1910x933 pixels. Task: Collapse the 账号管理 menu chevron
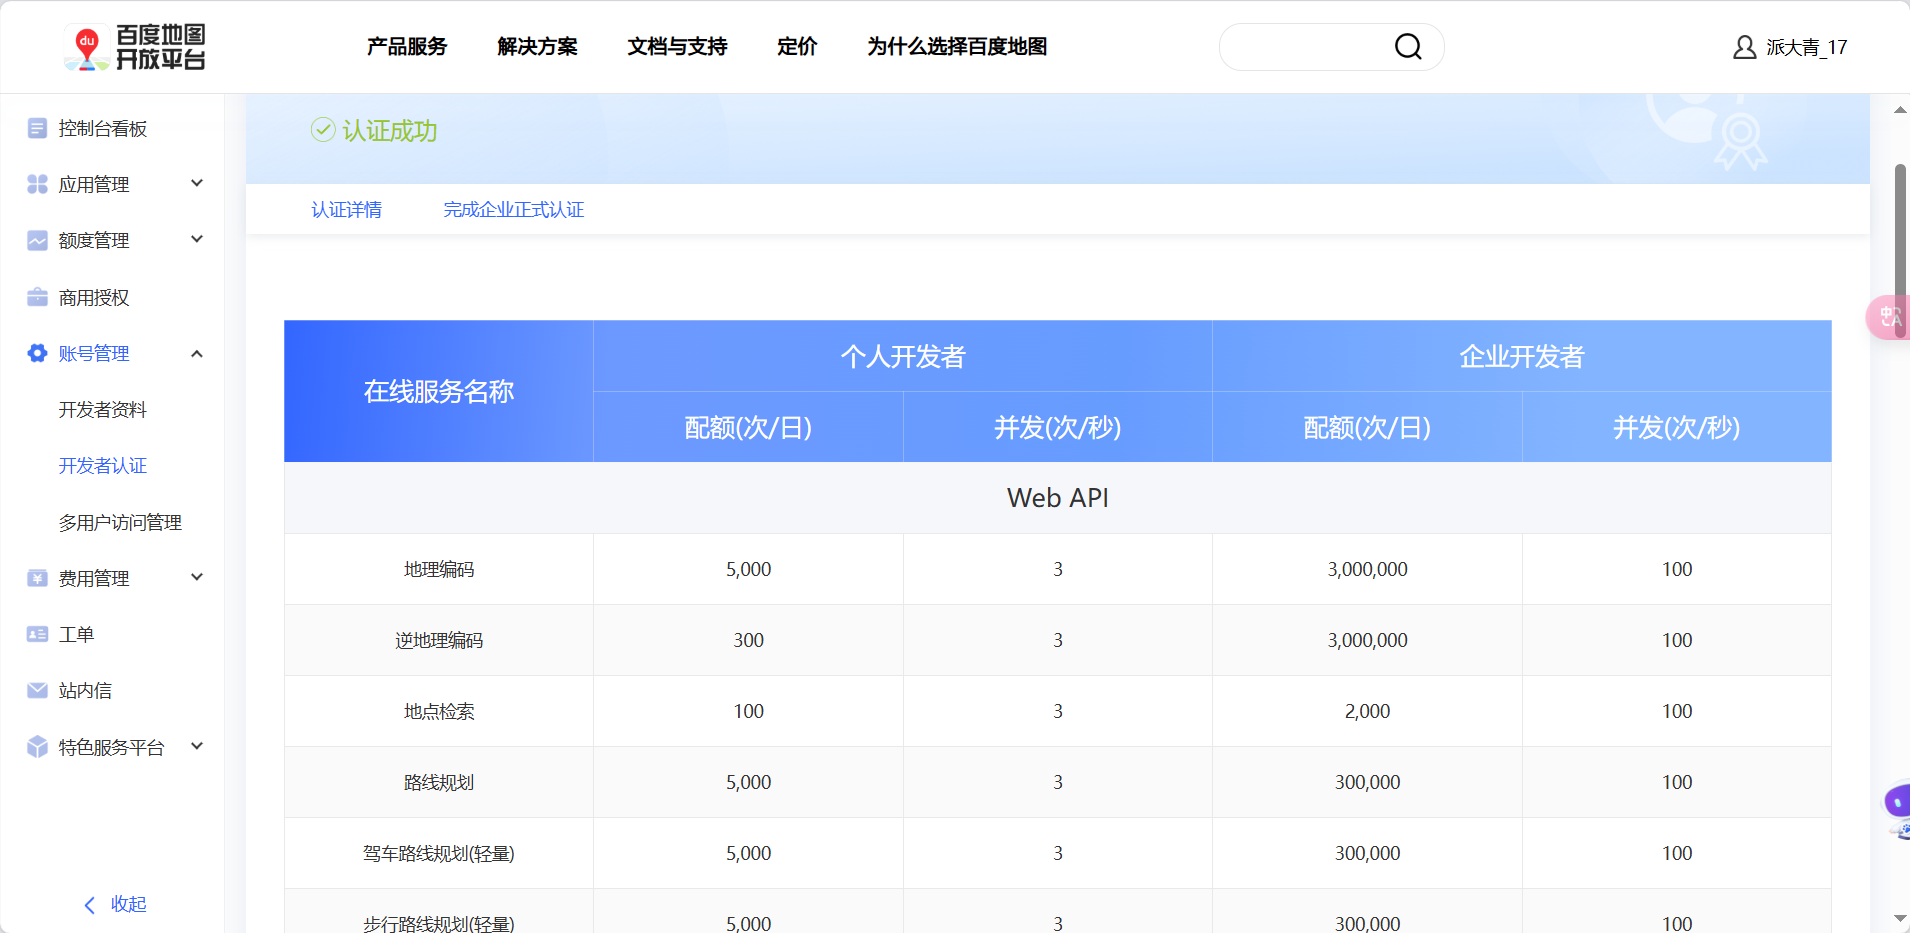coord(197,353)
